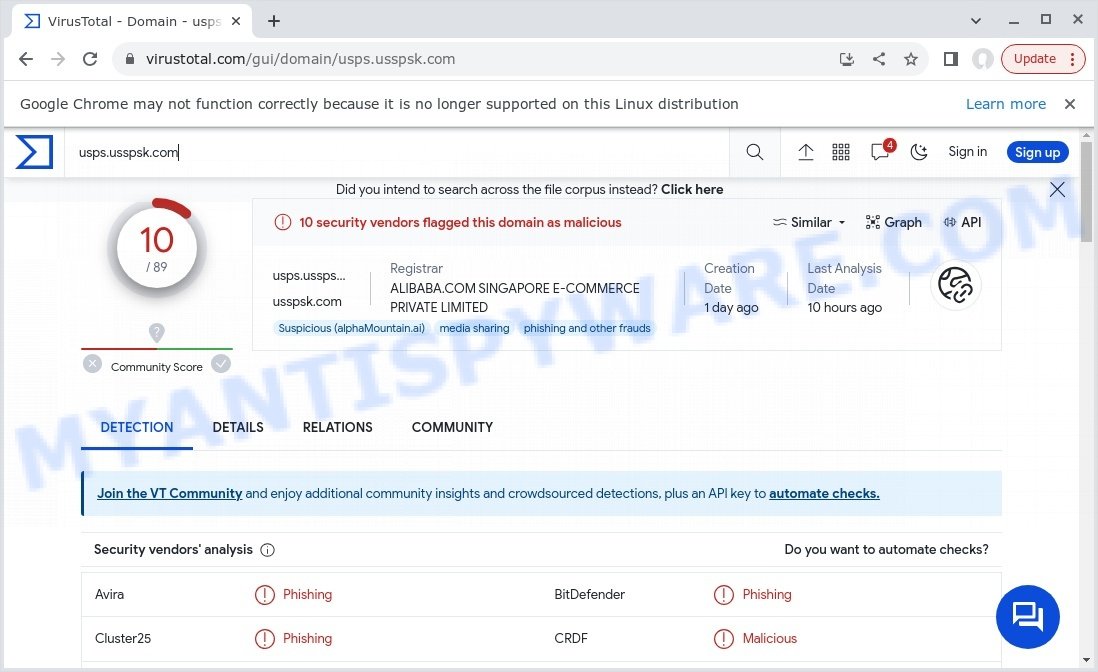Screen dimensions: 1098x672
Task: Open the chat support bubble
Action: click(x=1027, y=617)
